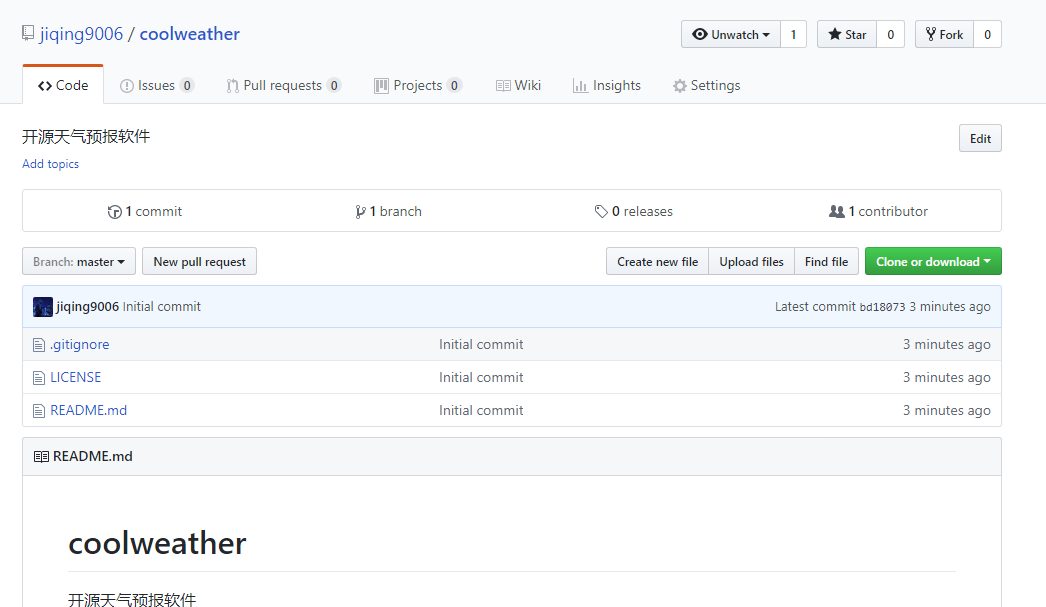Click the README.md panel title text

(93, 457)
